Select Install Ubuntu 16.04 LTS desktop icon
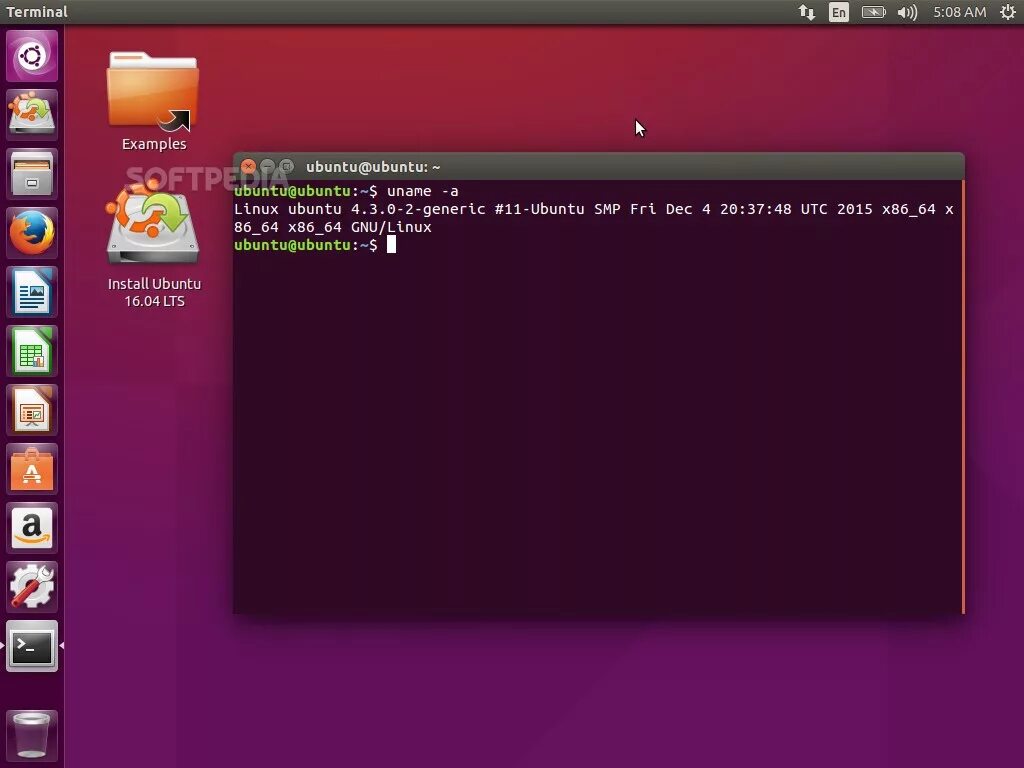The height and width of the screenshot is (768, 1024). [153, 246]
